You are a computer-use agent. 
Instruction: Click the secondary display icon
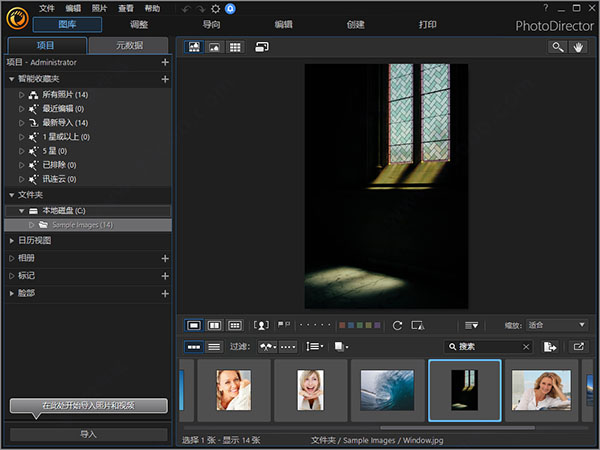click(262, 47)
